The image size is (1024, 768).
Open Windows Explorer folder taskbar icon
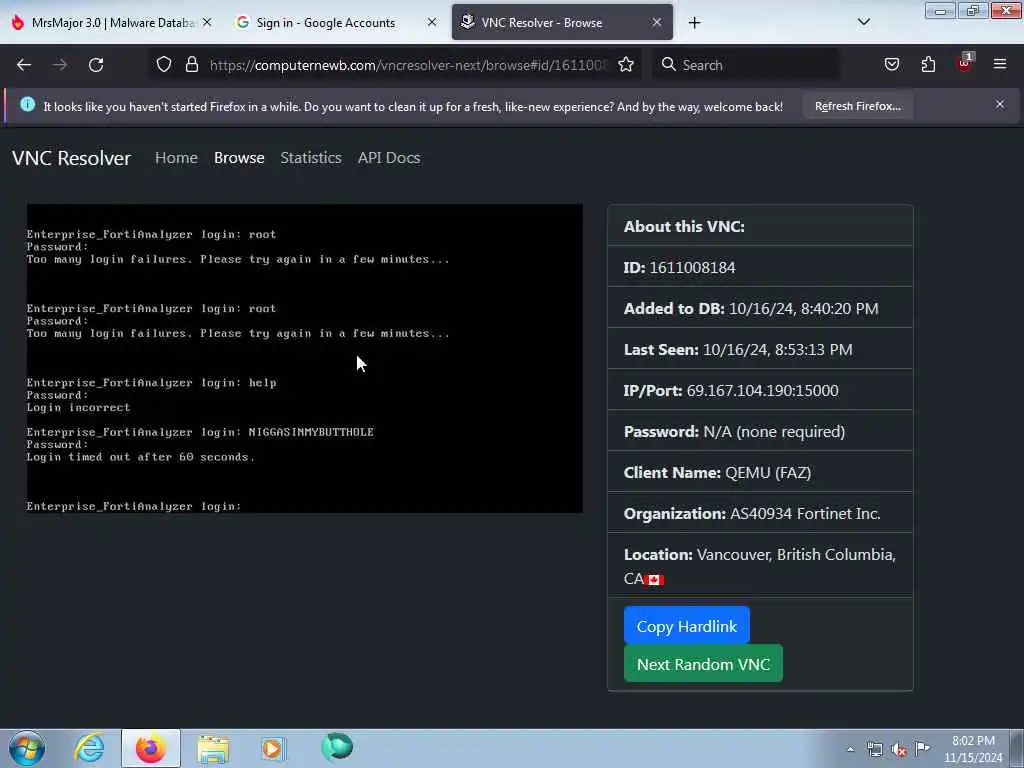click(213, 748)
